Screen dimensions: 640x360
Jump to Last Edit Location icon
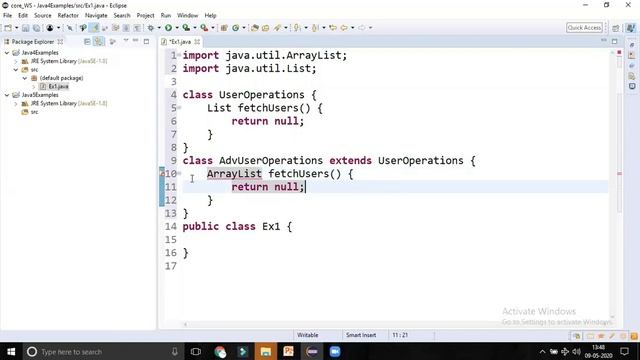pyautogui.click(x=333, y=28)
